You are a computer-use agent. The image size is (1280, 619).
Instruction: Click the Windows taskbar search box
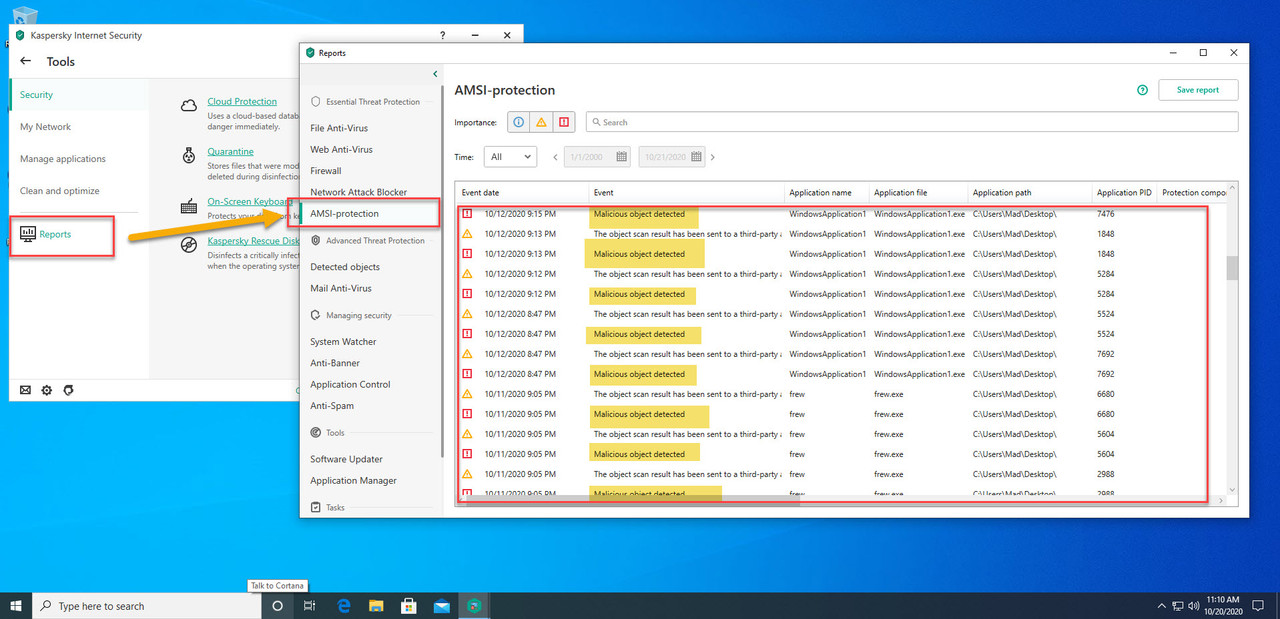[x=147, y=606]
